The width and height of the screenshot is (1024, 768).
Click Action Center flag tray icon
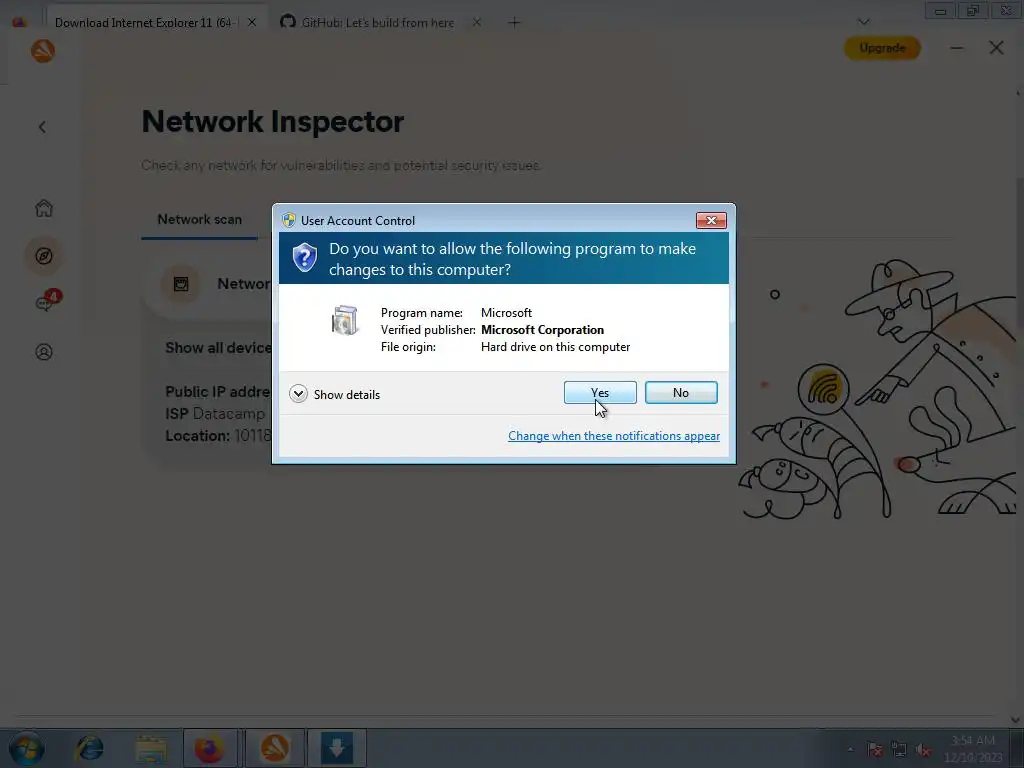pyautogui.click(x=875, y=749)
